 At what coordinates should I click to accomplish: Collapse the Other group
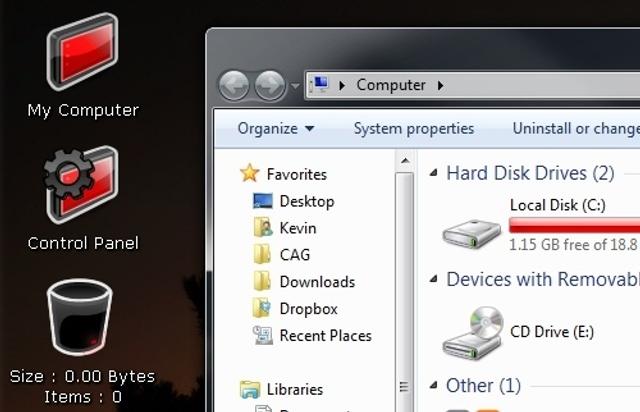click(x=434, y=385)
